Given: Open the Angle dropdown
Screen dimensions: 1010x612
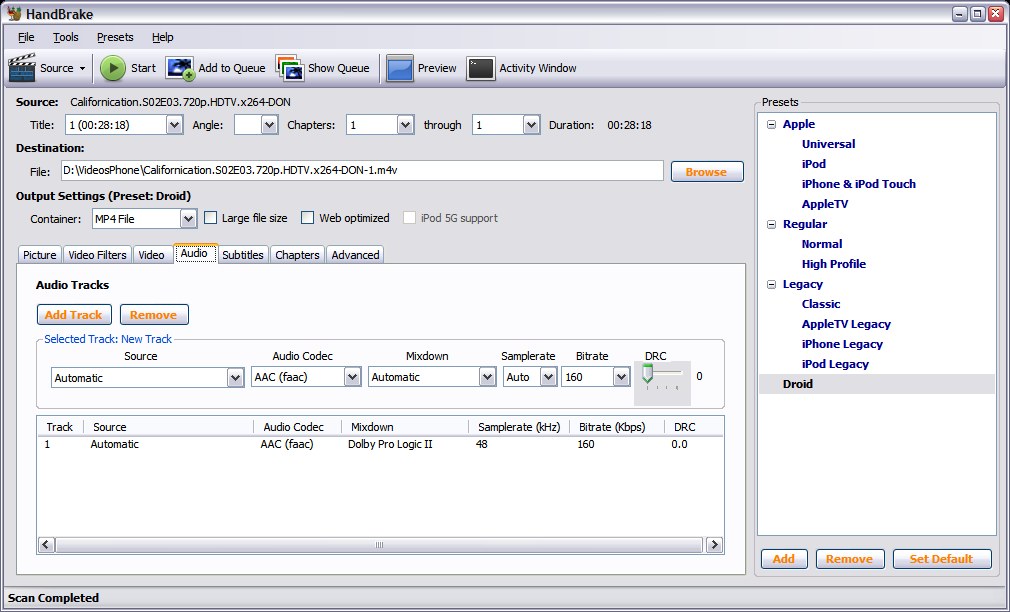Looking at the screenshot, I should click(x=269, y=125).
